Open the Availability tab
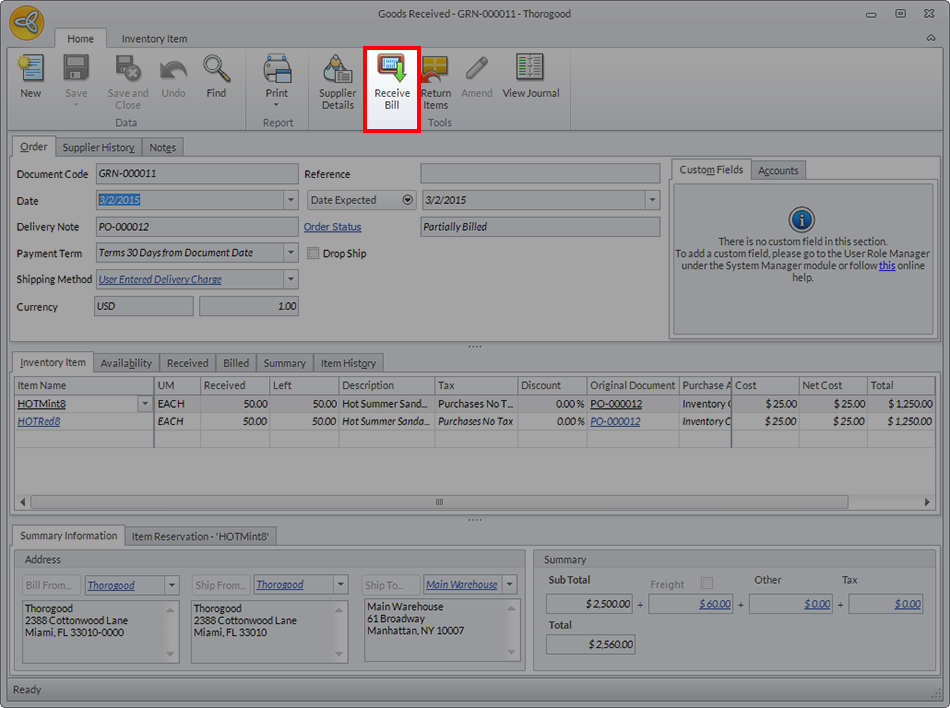Screen dimensions: 950x708 [126, 363]
